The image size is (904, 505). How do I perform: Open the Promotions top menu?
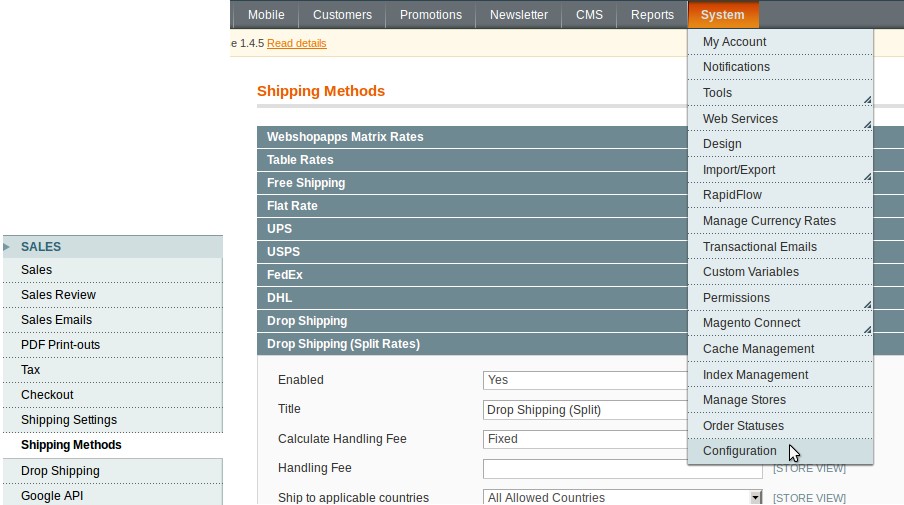tap(431, 15)
